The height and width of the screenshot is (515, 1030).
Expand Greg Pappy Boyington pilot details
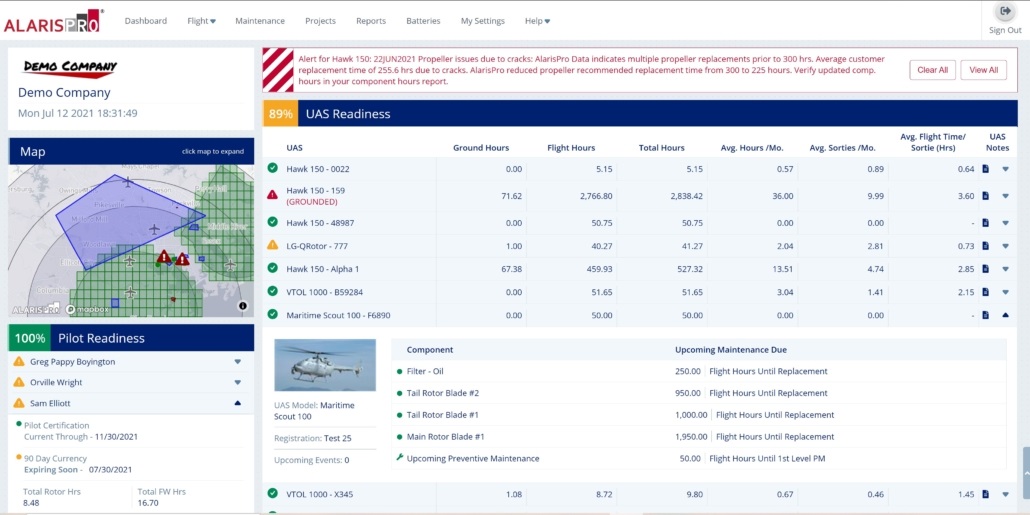tap(237, 362)
